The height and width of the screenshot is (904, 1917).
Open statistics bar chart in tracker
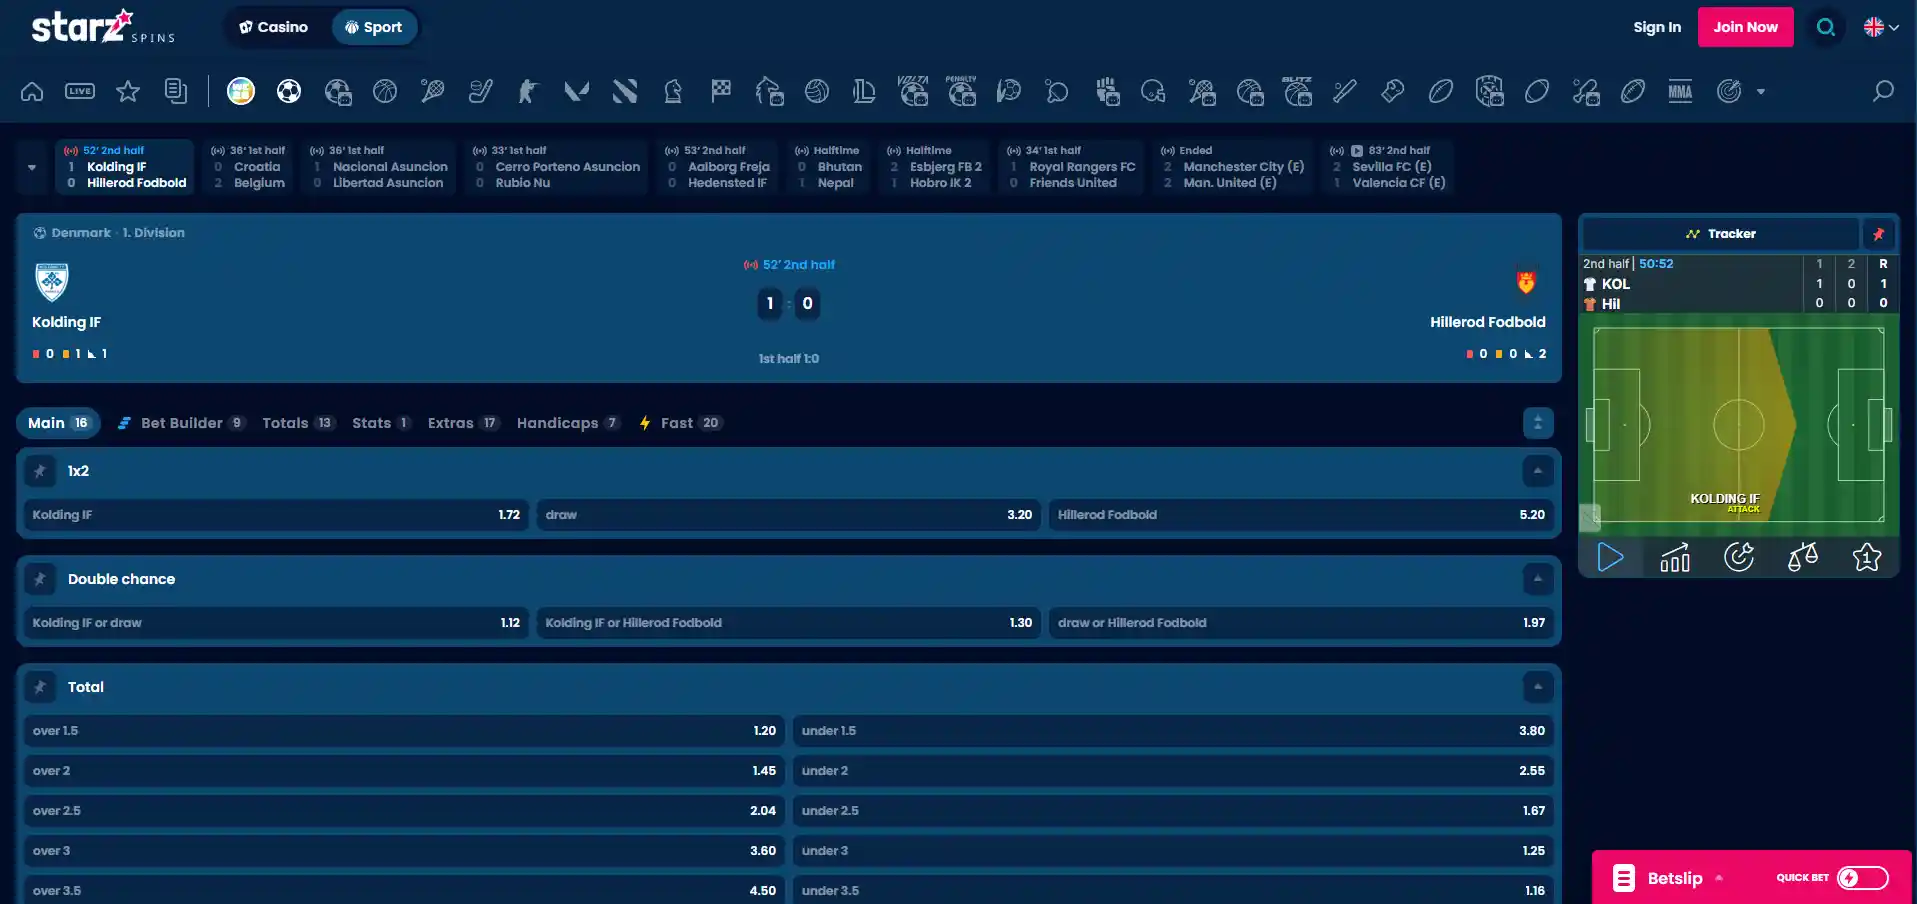pos(1675,557)
